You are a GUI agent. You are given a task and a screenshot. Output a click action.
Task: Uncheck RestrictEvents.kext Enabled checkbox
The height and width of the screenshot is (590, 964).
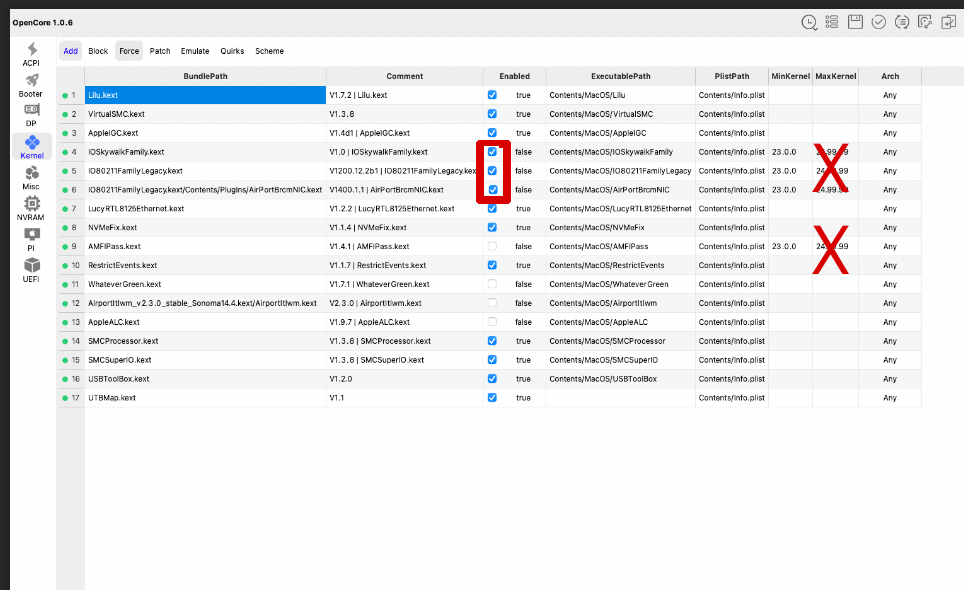click(x=492, y=265)
